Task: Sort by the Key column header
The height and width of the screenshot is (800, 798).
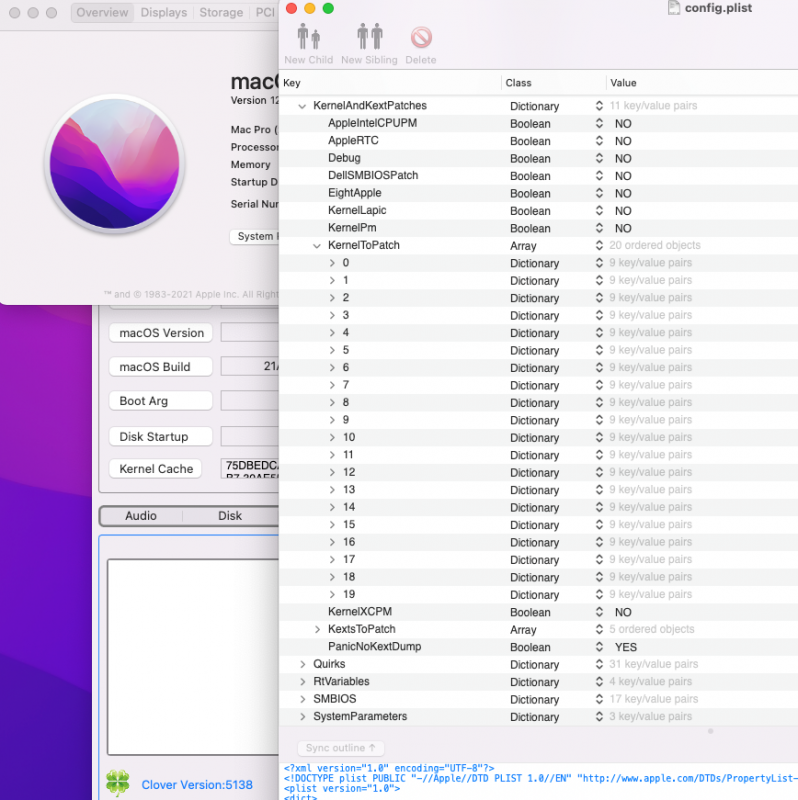Action: 390,83
